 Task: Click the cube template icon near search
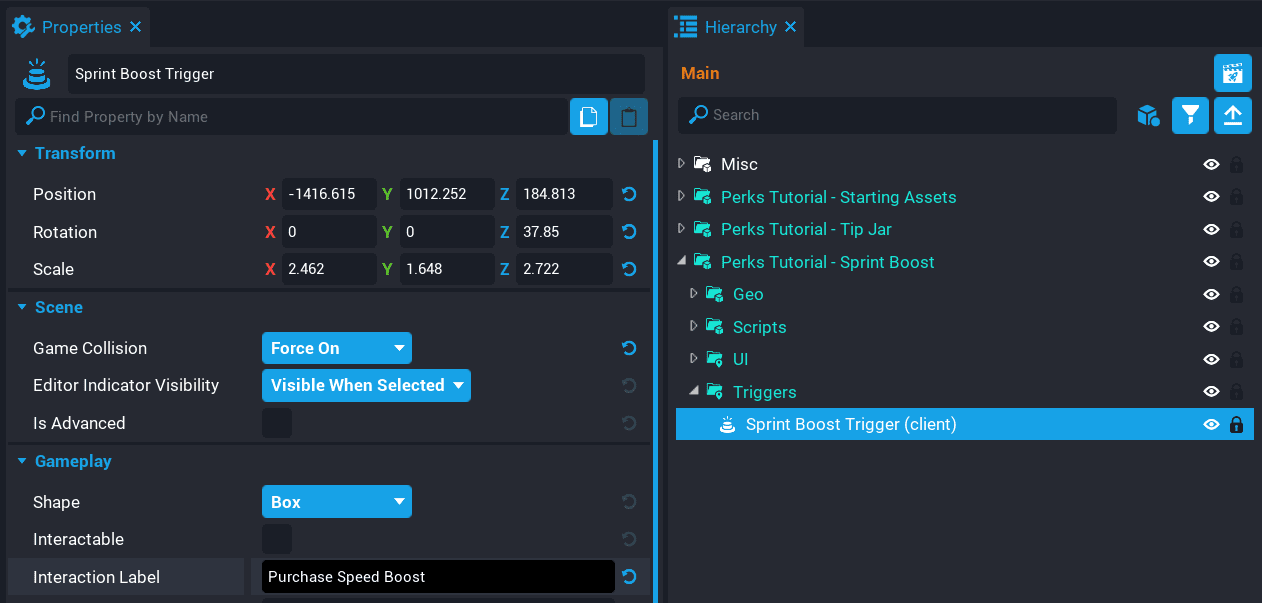[x=1148, y=115]
